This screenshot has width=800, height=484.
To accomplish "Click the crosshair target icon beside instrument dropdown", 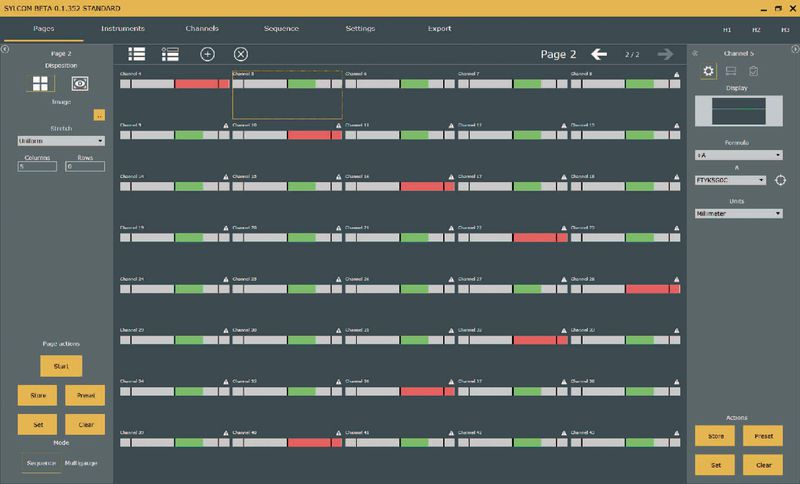I will tap(781, 180).
